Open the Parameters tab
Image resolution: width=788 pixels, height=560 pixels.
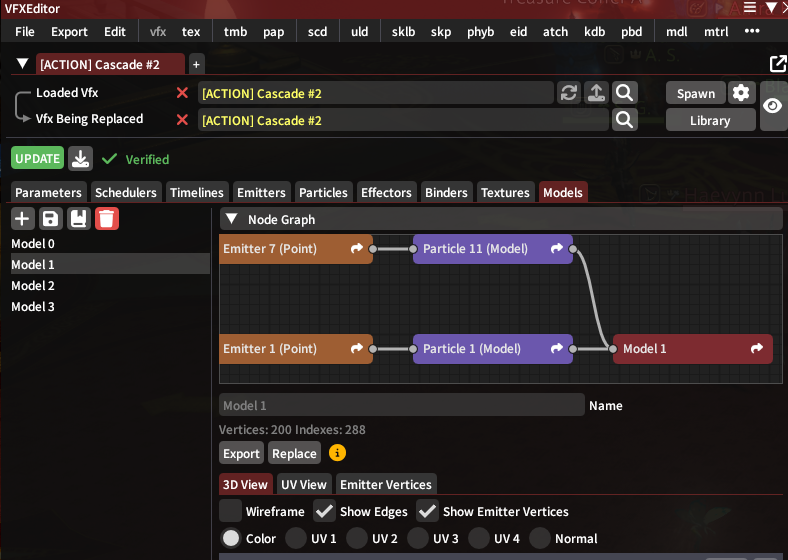click(x=48, y=192)
